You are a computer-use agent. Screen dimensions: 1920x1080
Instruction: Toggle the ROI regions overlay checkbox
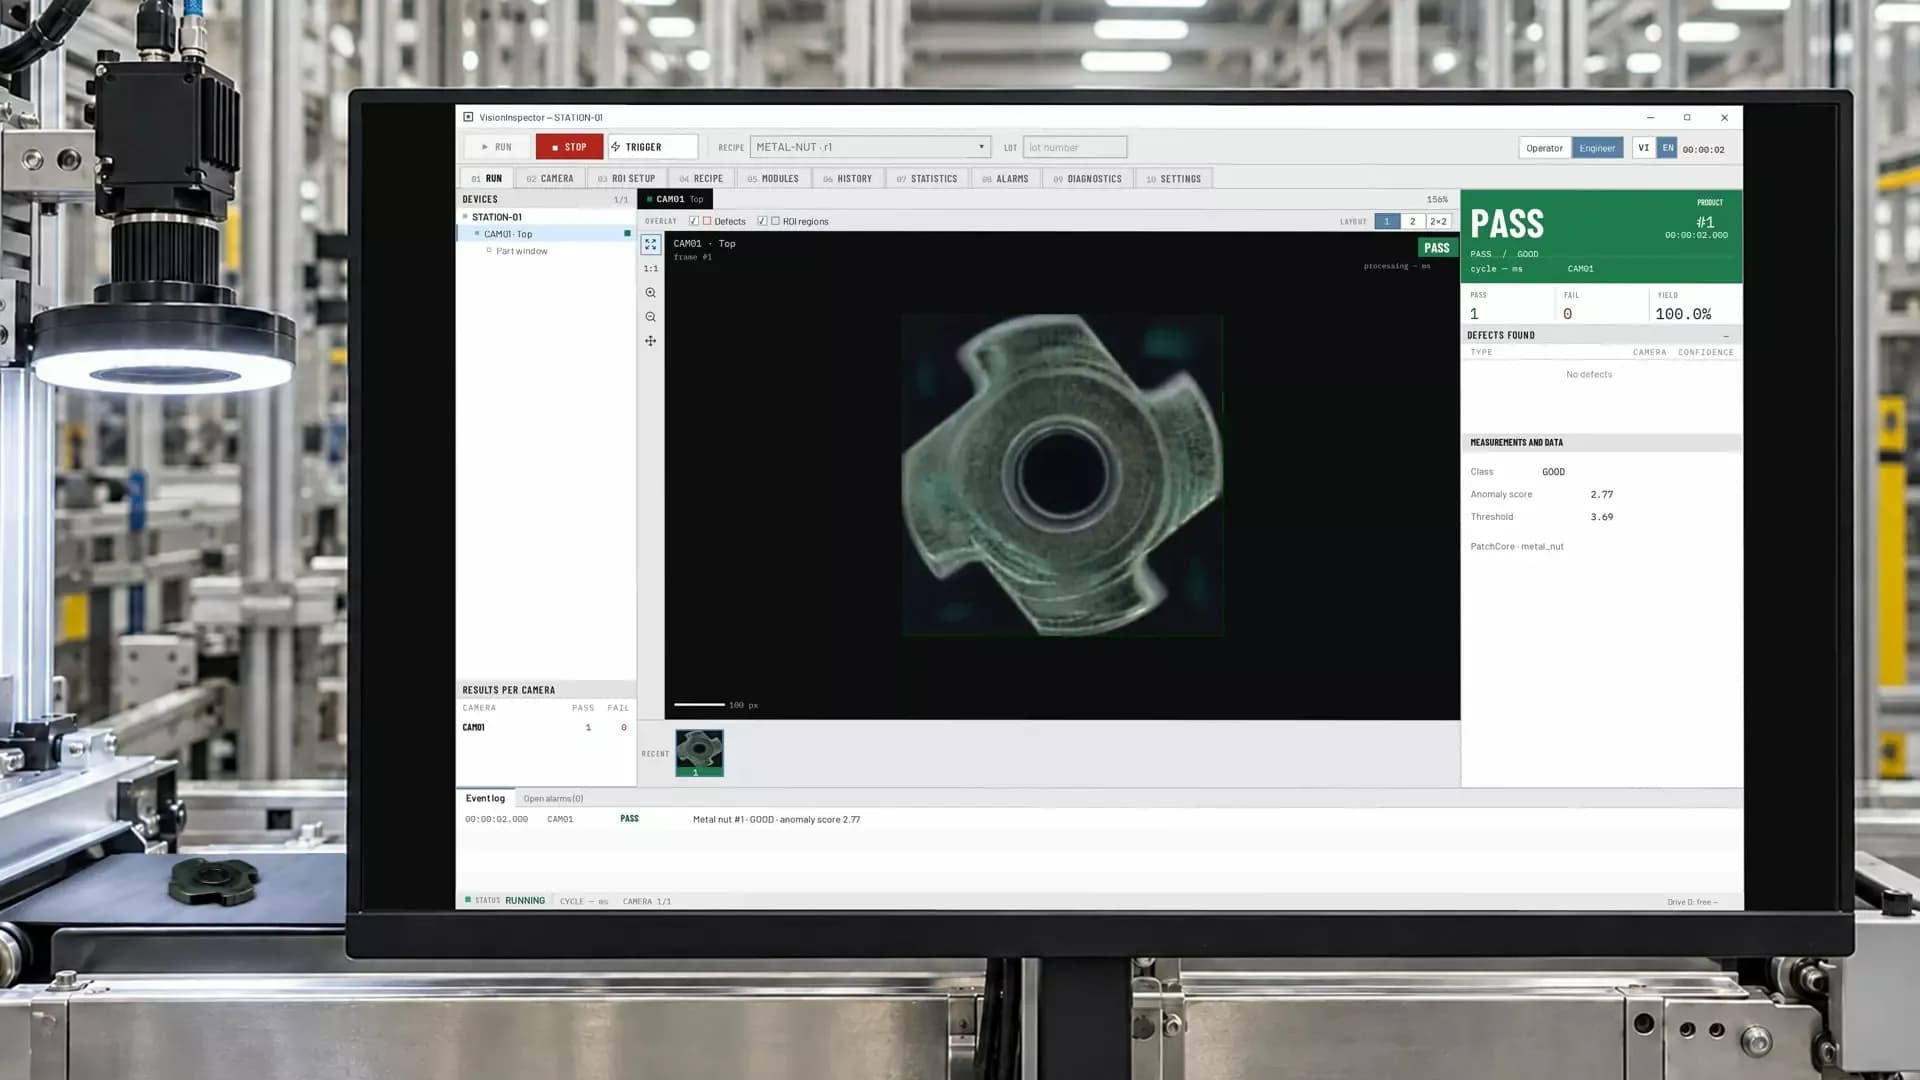pyautogui.click(x=762, y=221)
